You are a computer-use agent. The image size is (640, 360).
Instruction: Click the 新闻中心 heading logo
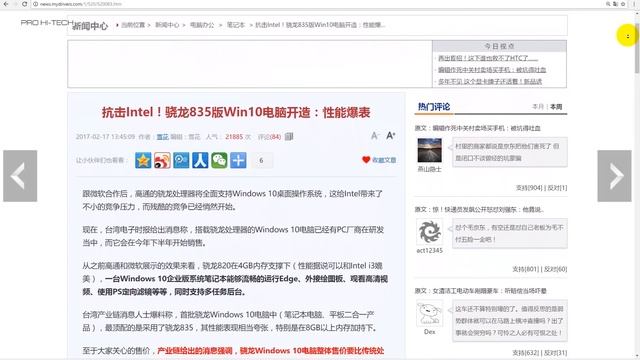click(90, 26)
